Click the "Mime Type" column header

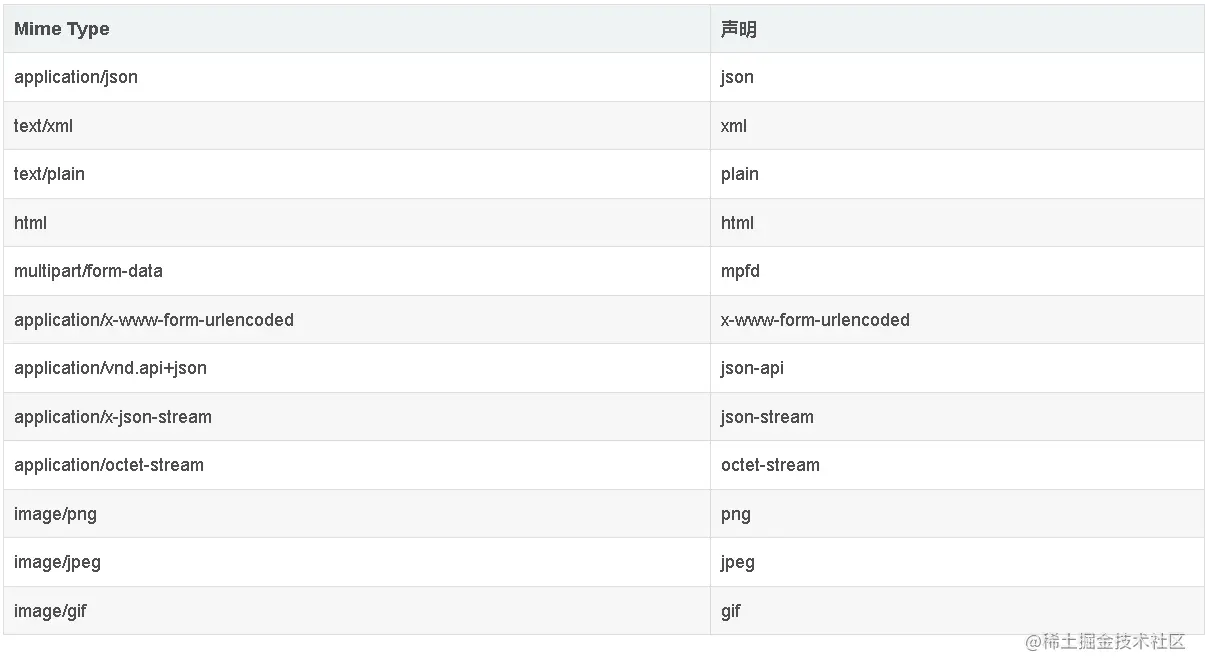[62, 29]
